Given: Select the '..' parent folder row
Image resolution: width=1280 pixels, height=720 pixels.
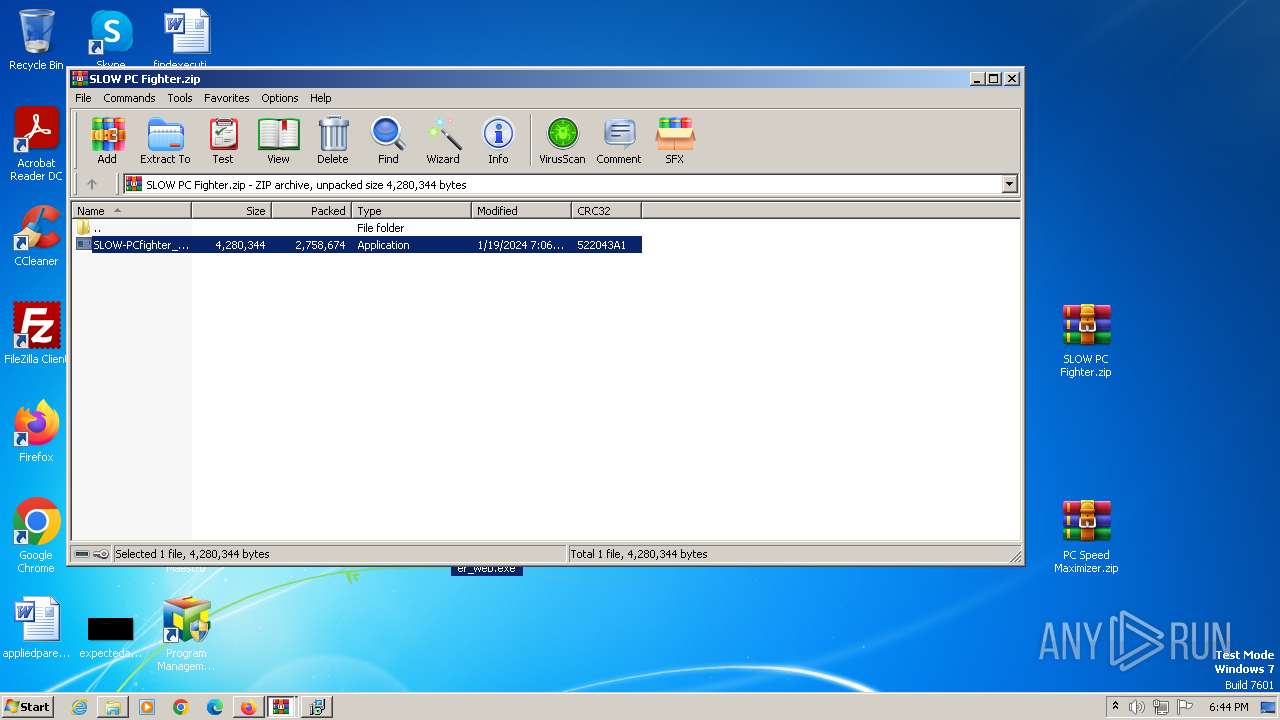Looking at the screenshot, I should click(357, 228).
